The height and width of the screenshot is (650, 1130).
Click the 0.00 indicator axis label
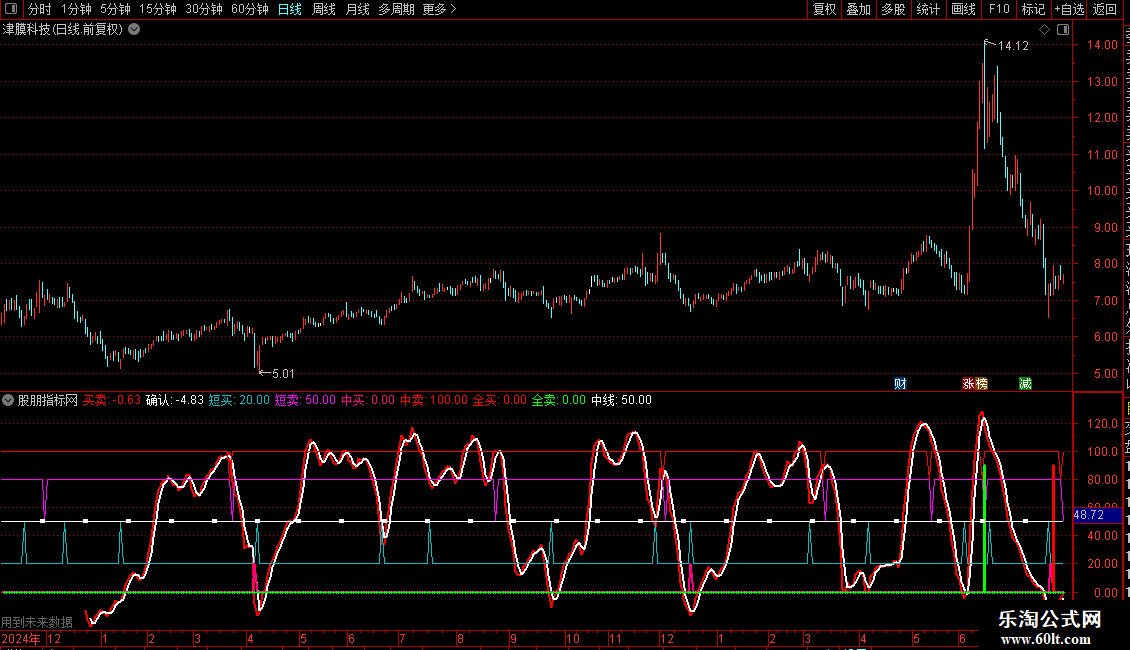tap(1105, 593)
